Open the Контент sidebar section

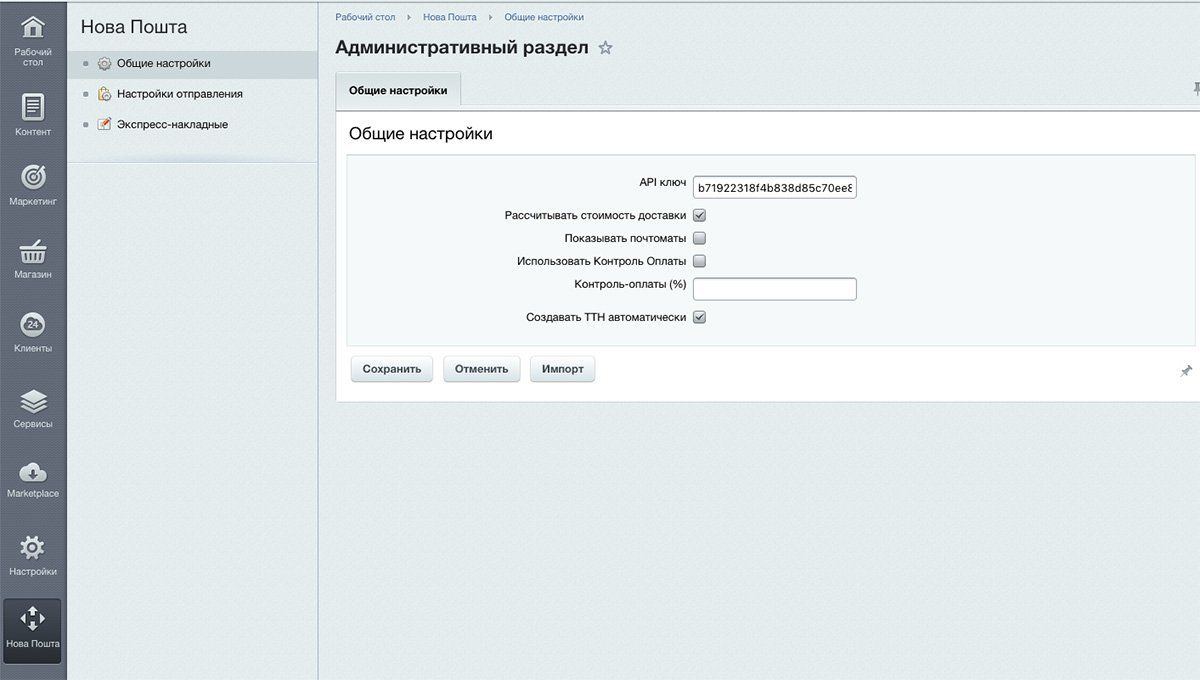coord(33,114)
